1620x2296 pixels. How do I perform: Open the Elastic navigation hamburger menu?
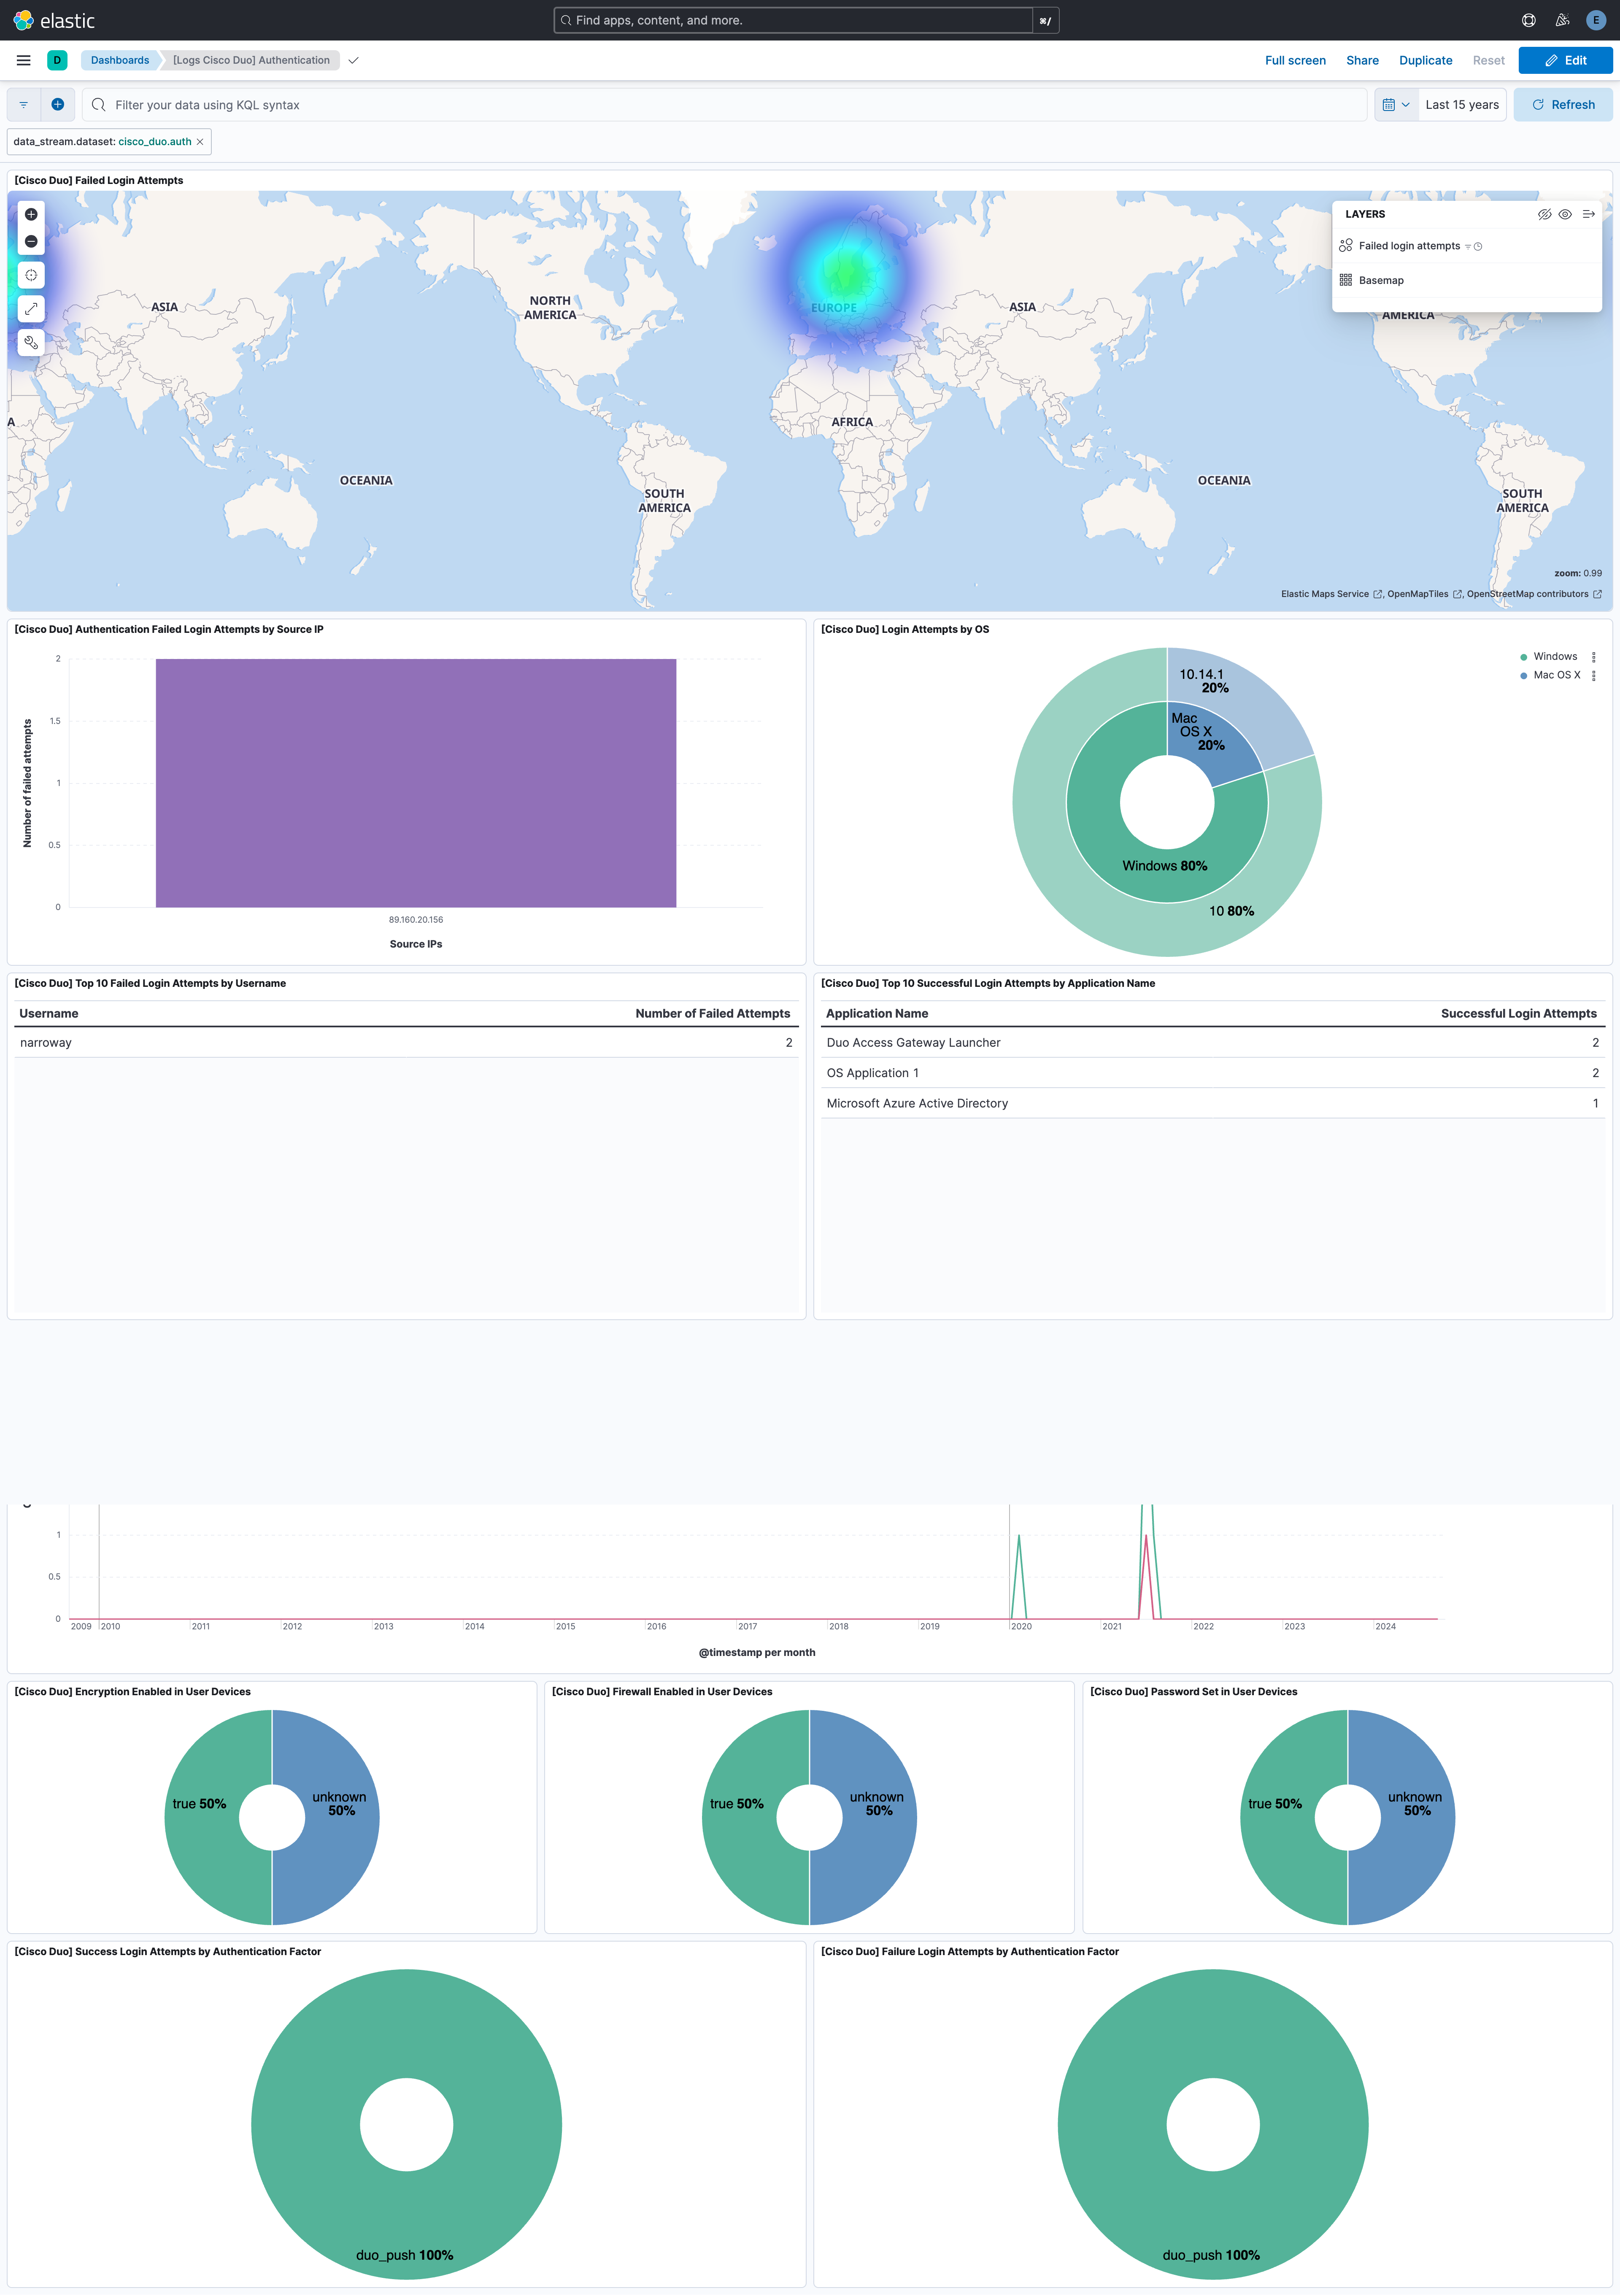point(23,60)
